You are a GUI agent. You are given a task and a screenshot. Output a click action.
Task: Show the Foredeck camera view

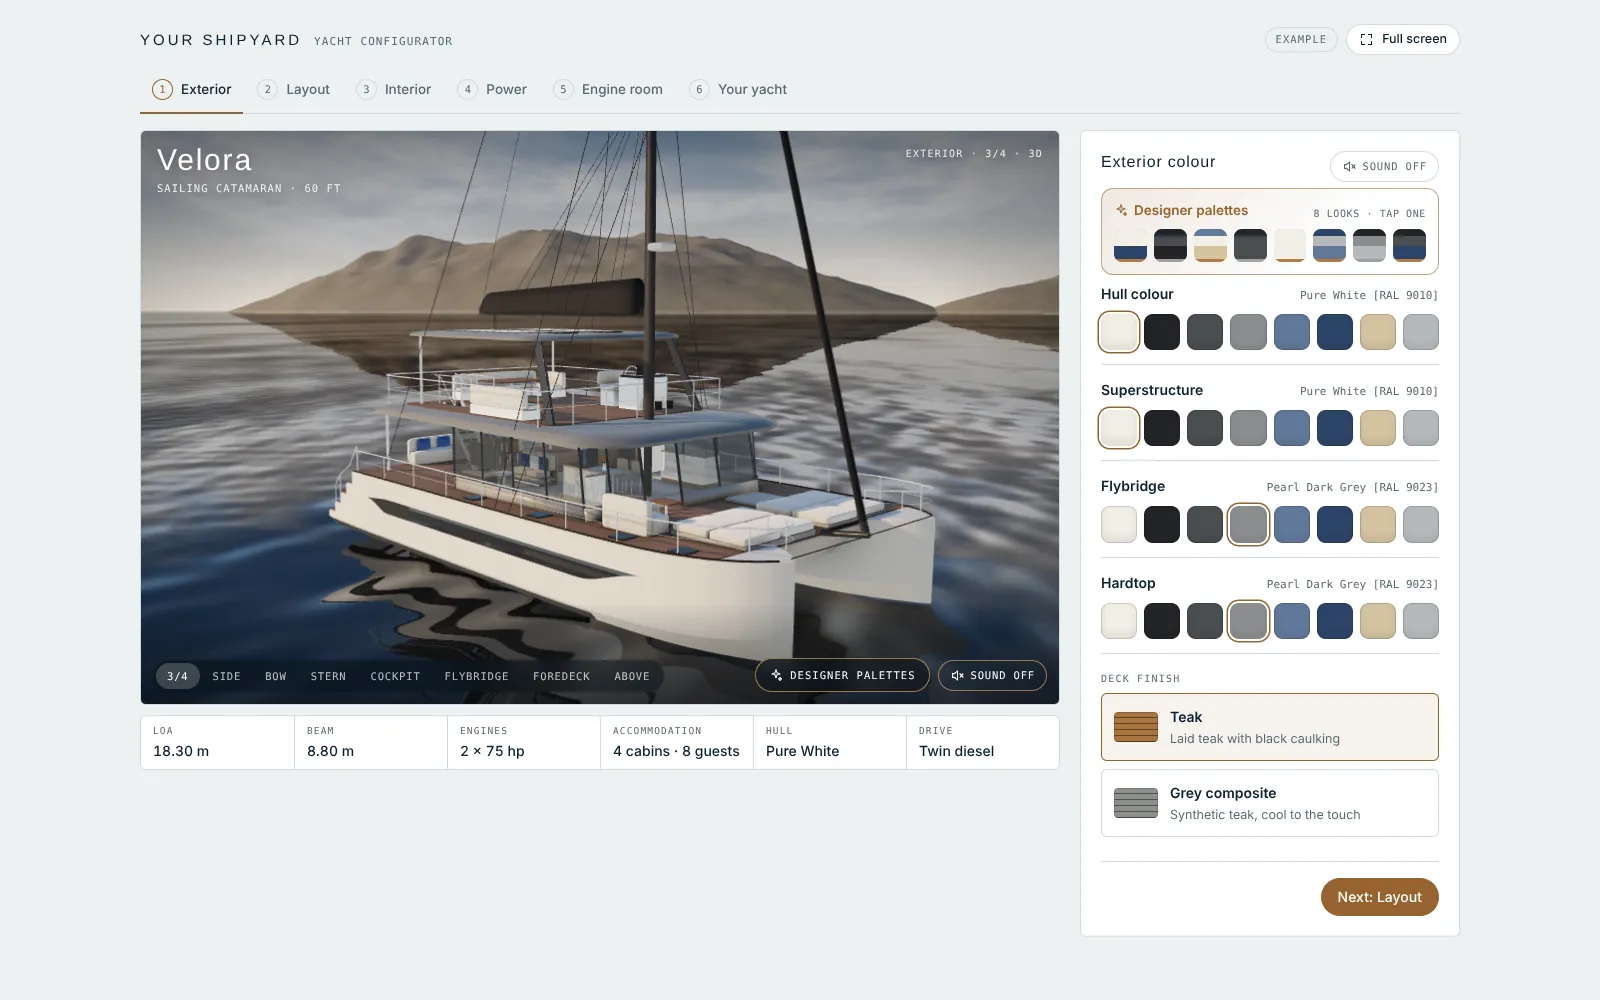[561, 676]
